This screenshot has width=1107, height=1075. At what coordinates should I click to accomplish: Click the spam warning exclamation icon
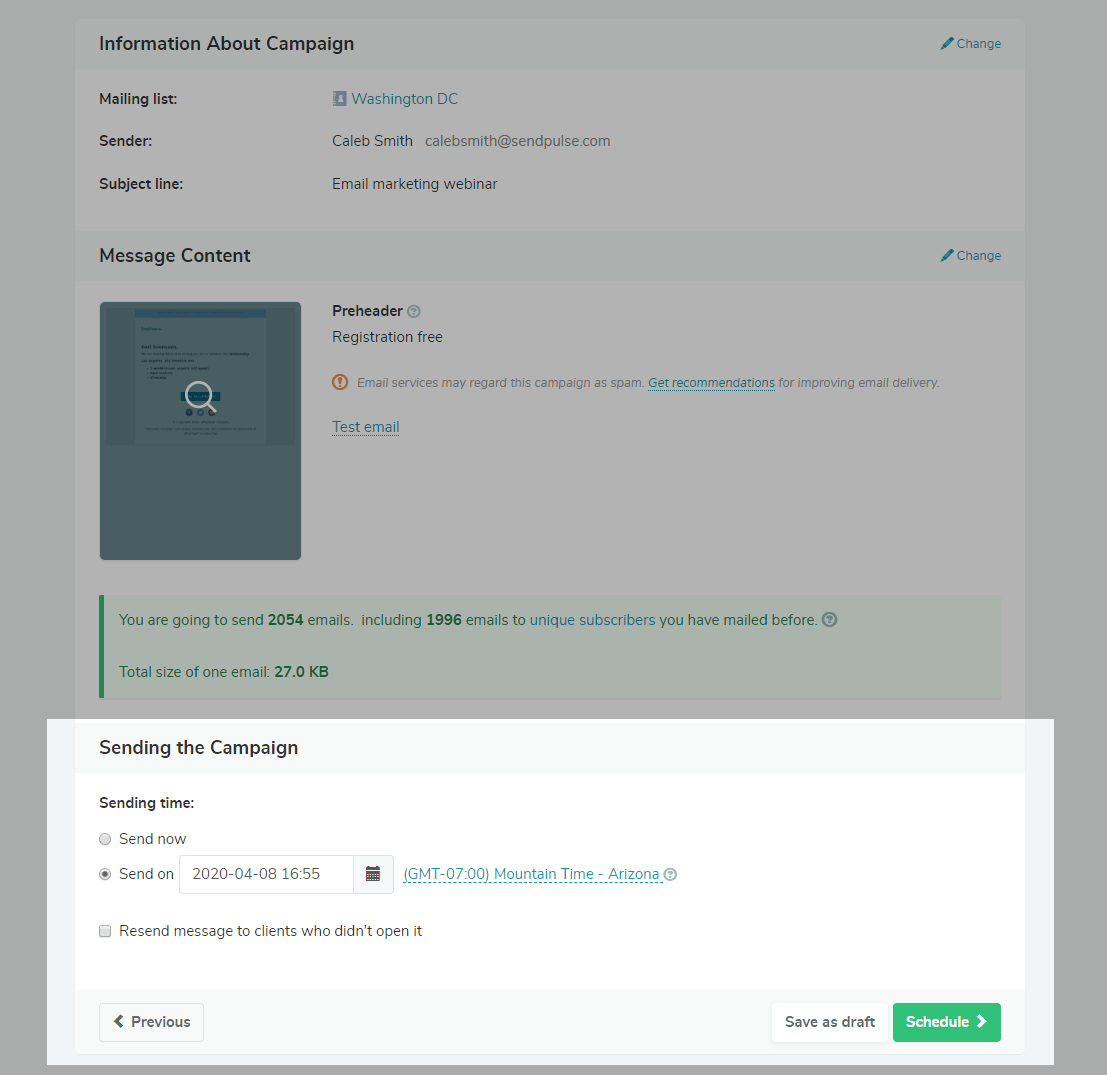340,382
